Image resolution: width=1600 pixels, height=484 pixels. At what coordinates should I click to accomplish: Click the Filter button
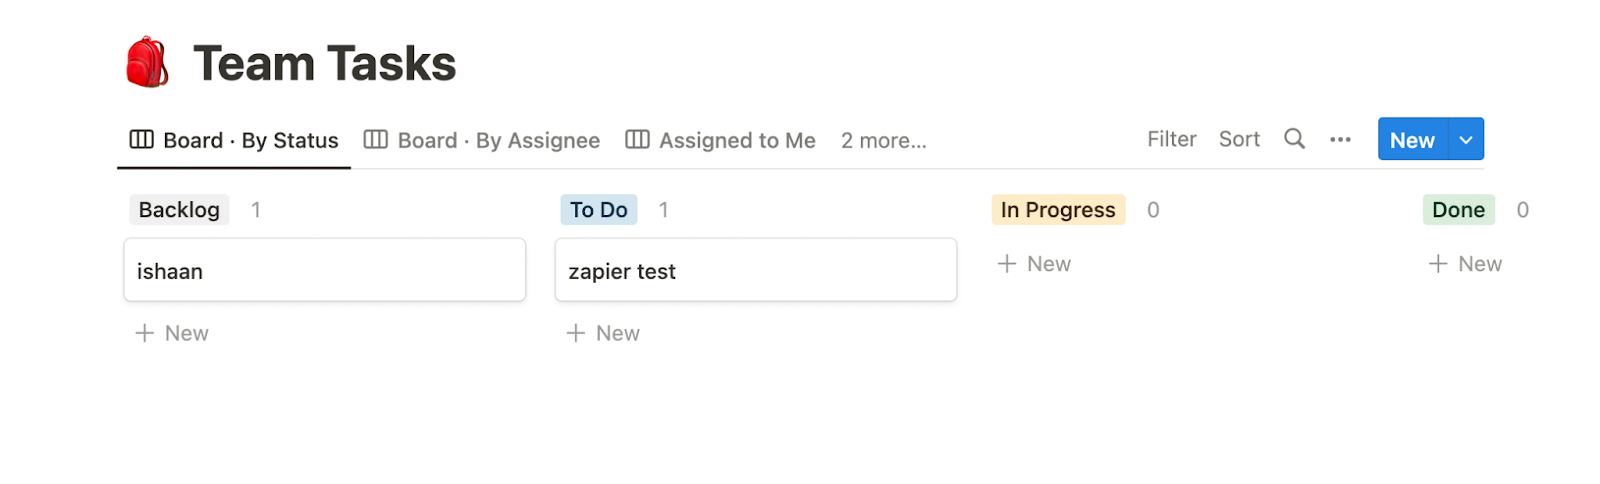(1171, 140)
